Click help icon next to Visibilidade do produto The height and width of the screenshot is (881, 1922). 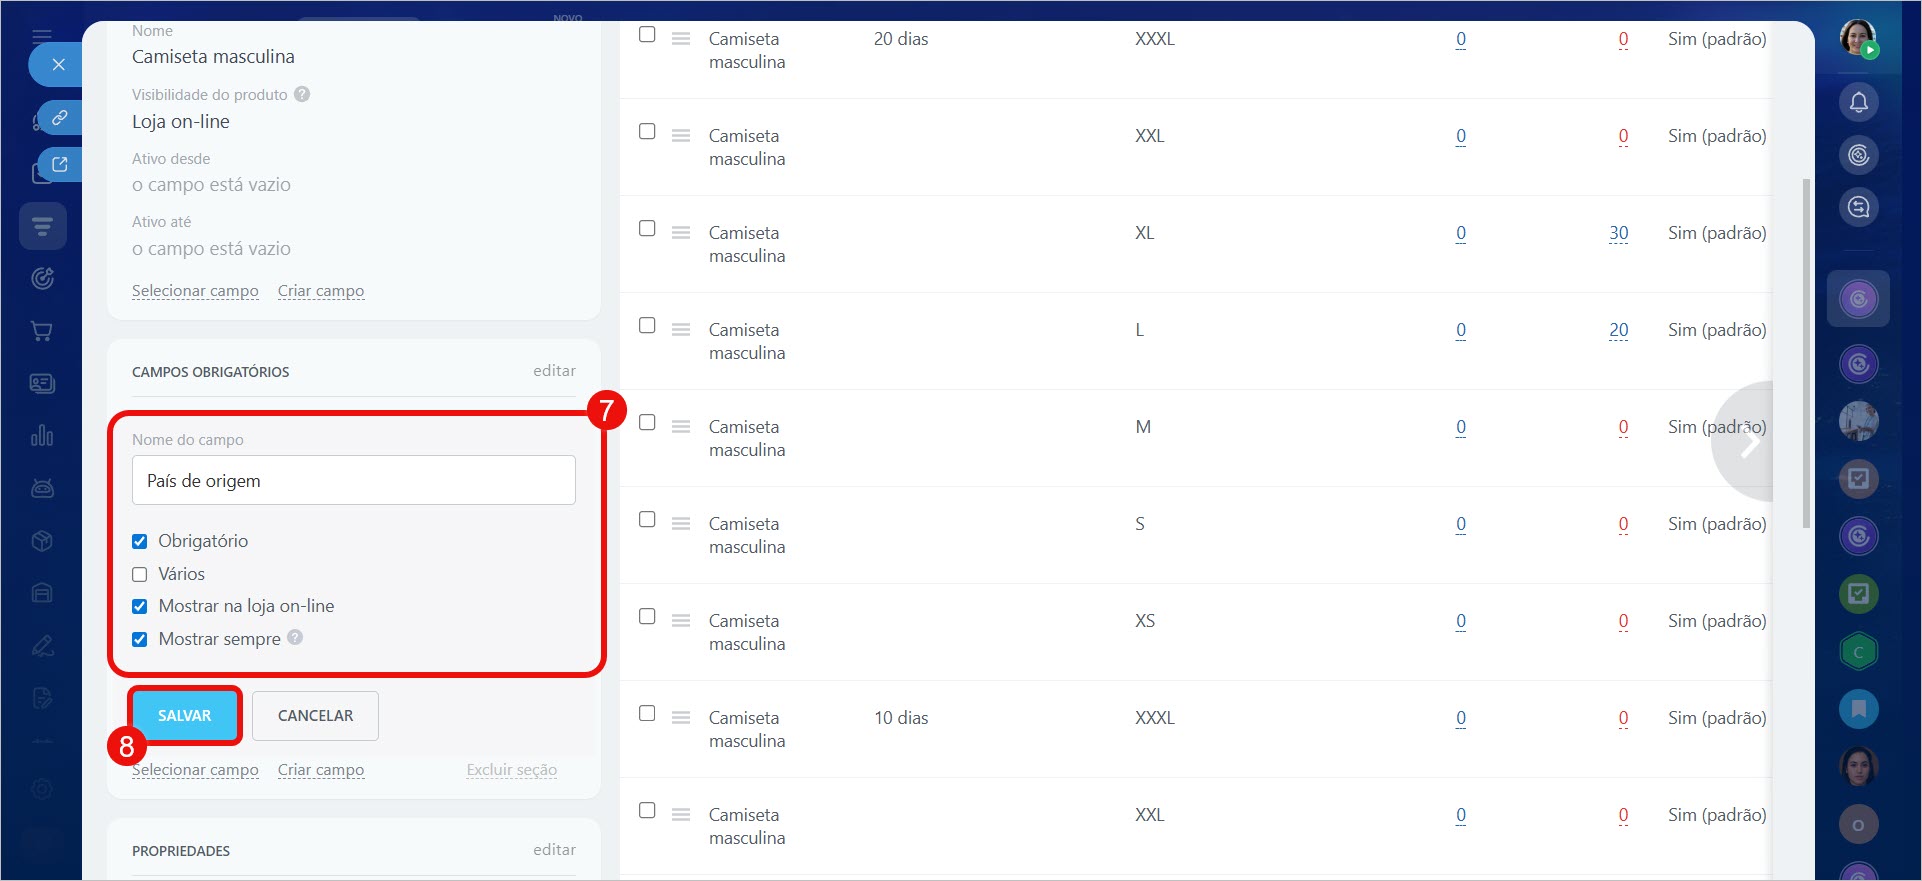(302, 94)
